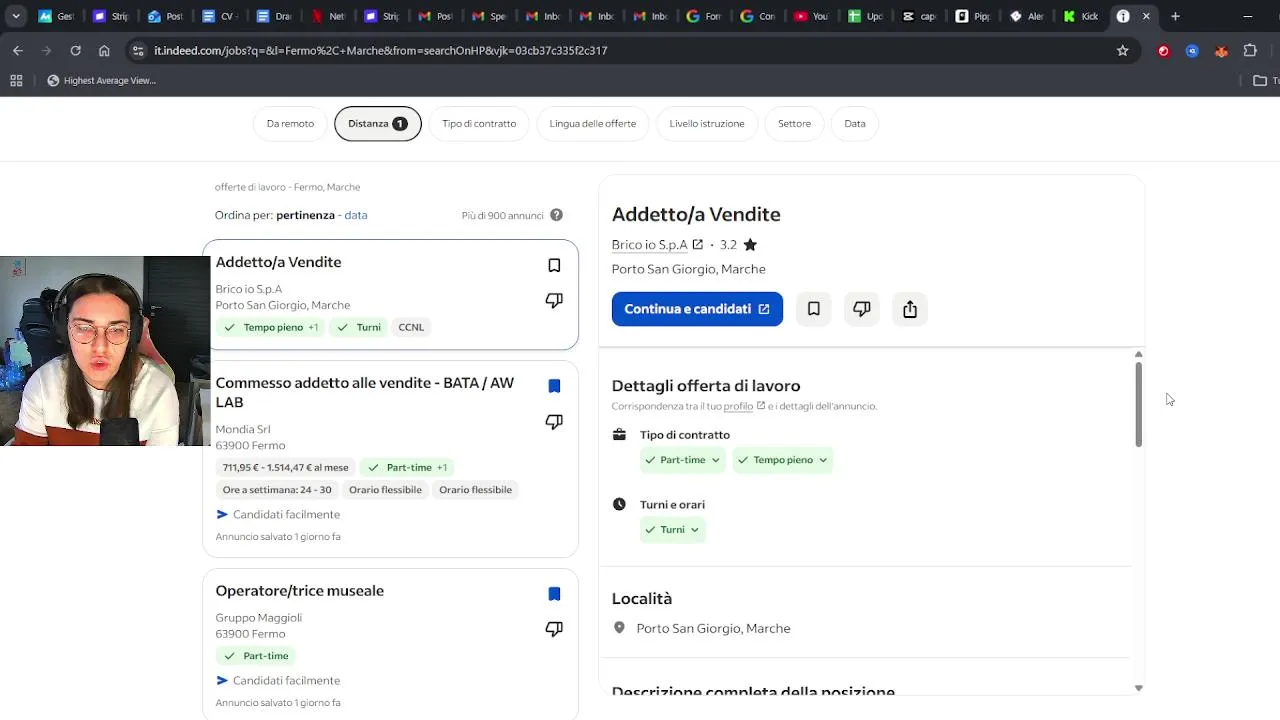Screen dimensions: 1280x720
Task: View site information icon in address bar
Action: point(138,50)
